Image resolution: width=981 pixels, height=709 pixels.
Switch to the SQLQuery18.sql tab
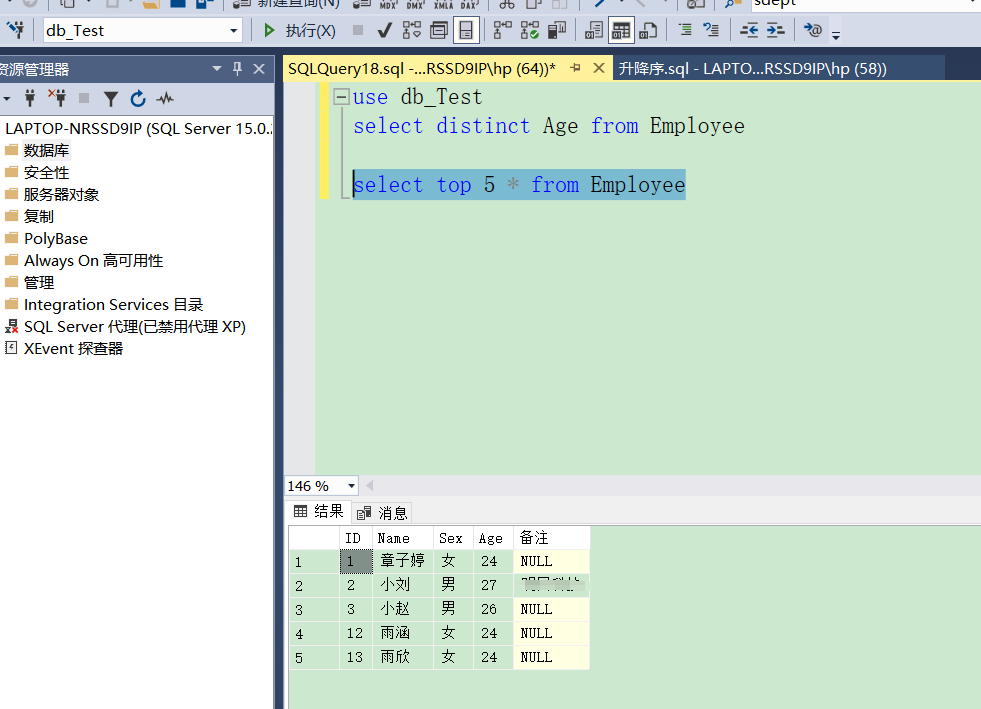(x=422, y=68)
